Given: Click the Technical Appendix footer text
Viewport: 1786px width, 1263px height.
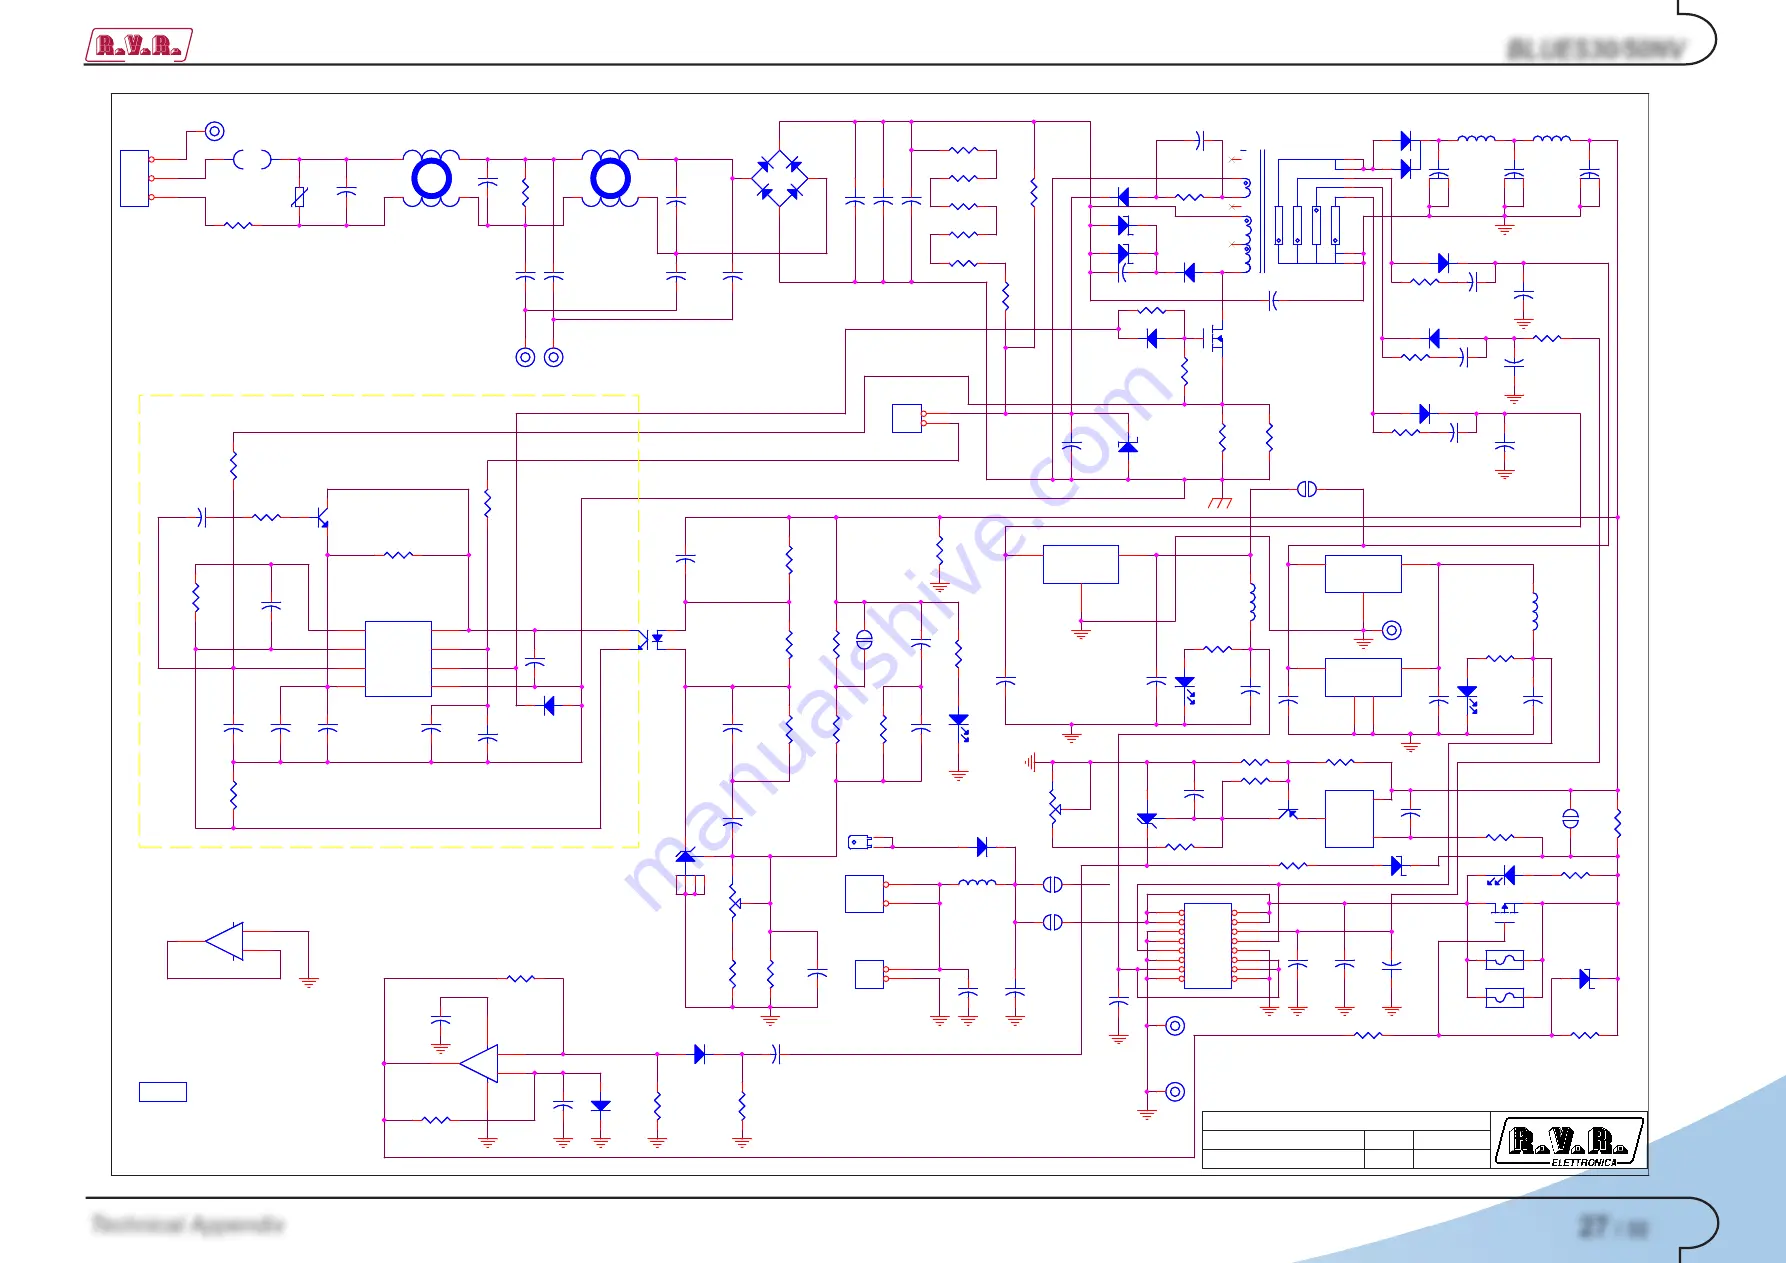Looking at the screenshot, I should (x=188, y=1224).
